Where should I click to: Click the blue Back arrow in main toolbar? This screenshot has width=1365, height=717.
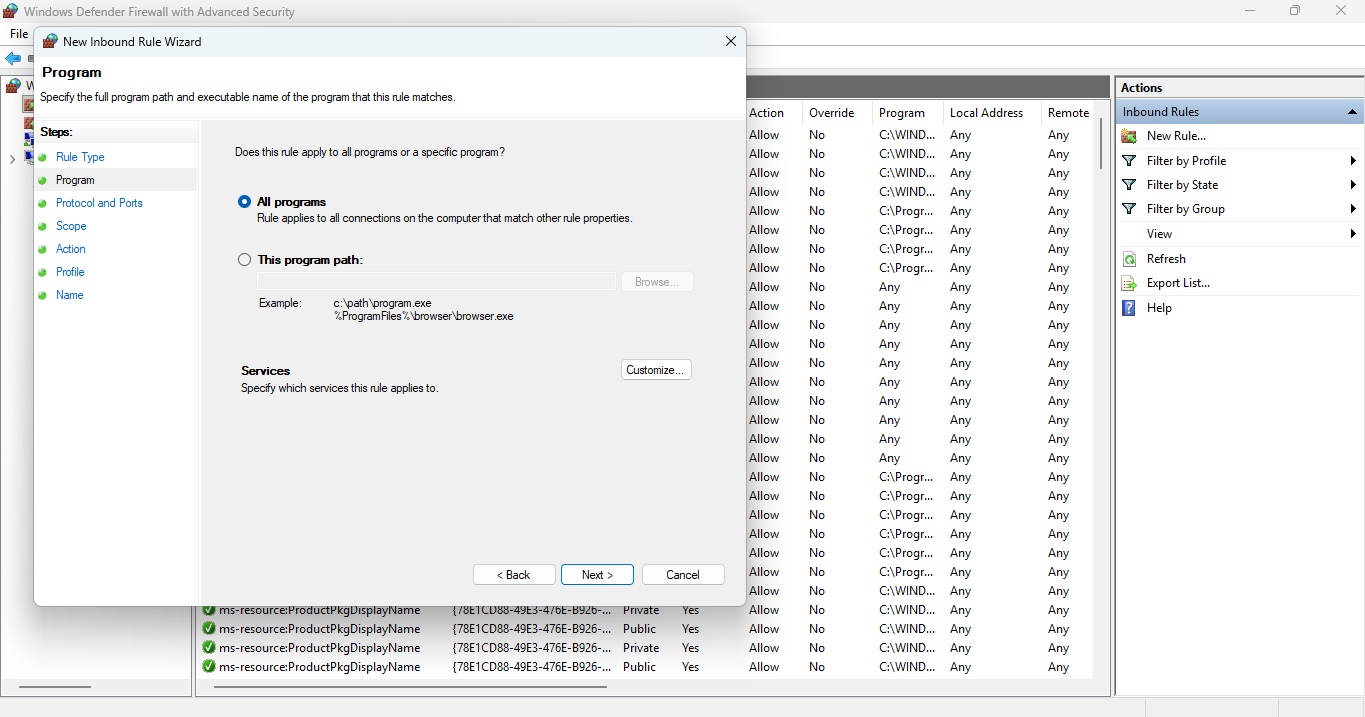pyautogui.click(x=13, y=59)
